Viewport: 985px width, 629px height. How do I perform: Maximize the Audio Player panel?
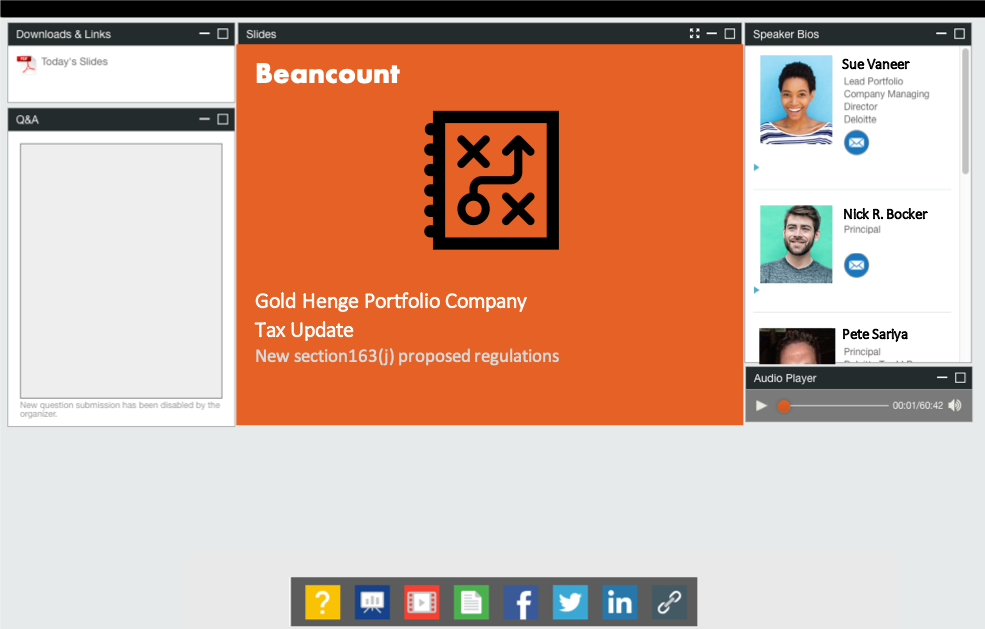pos(960,378)
